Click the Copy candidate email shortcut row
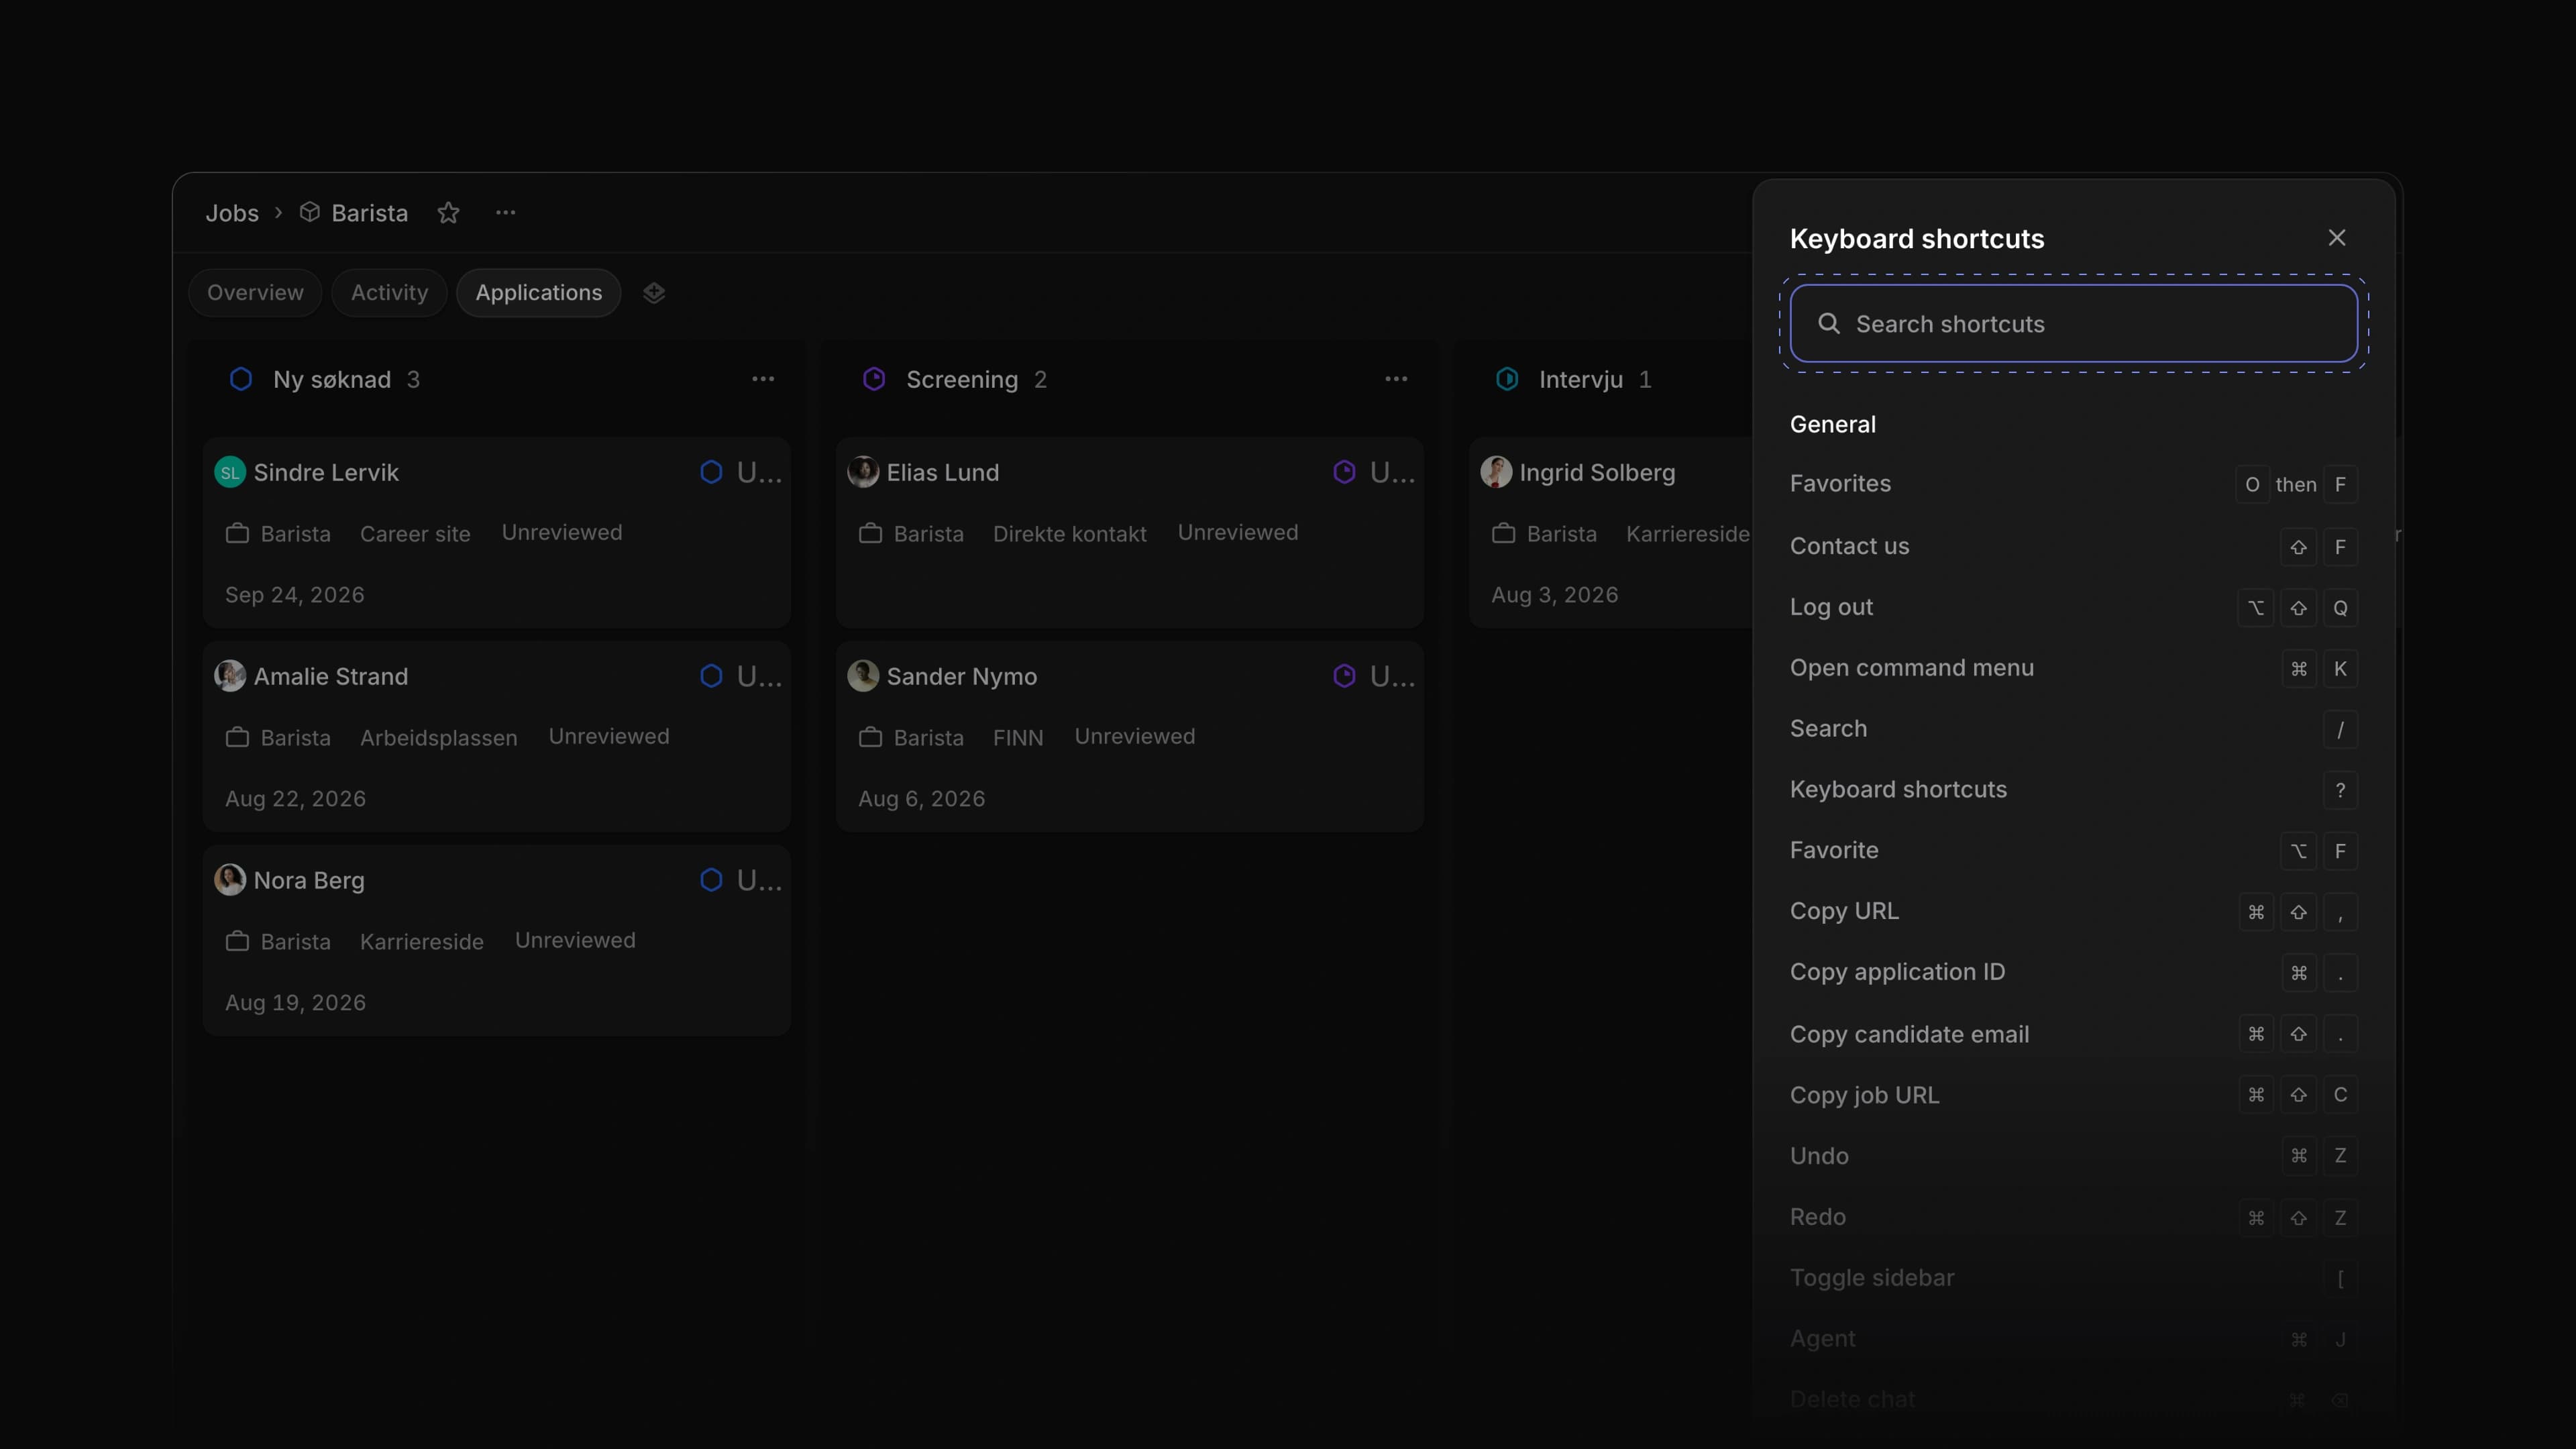This screenshot has width=2576, height=1449. coord(2073,1034)
